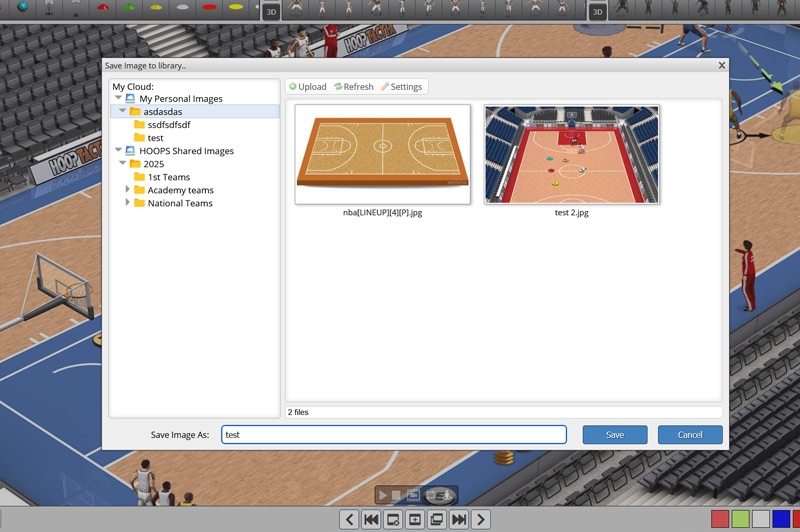Screen dimensions: 800x532
Task: Expand the National Teams folder
Action: pyautogui.click(x=128, y=203)
